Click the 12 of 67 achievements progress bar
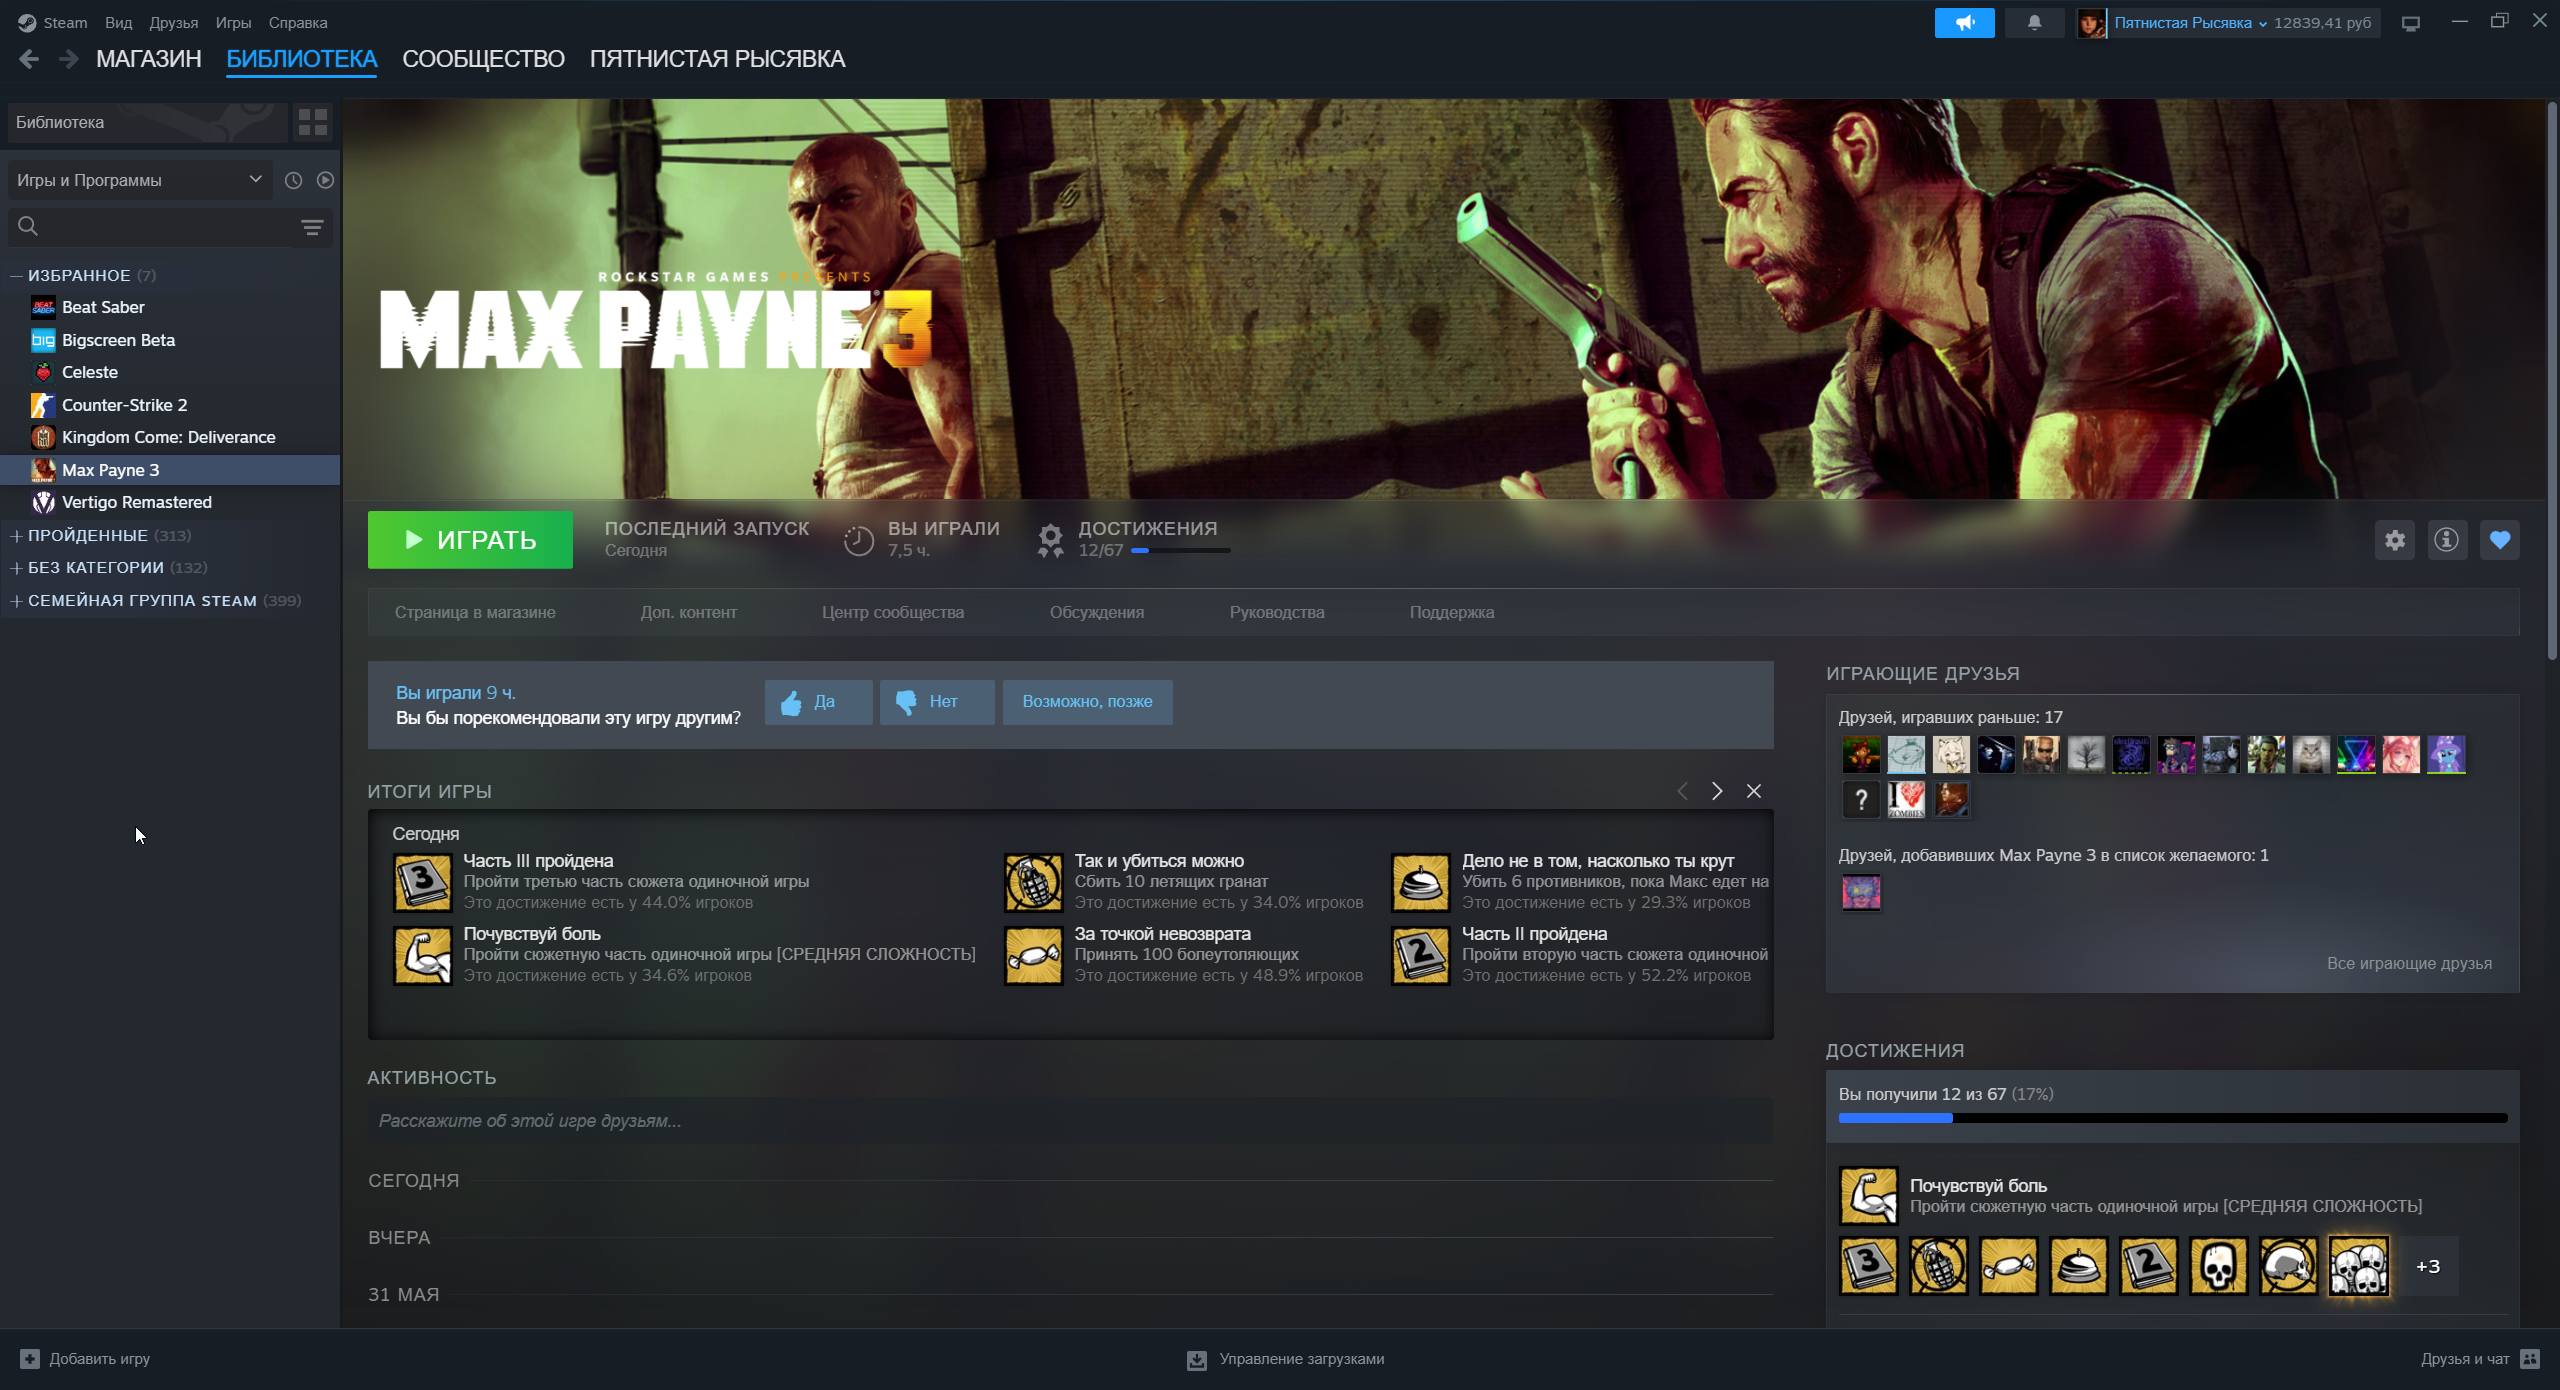The image size is (2560, 1390). pyautogui.click(x=2173, y=1118)
